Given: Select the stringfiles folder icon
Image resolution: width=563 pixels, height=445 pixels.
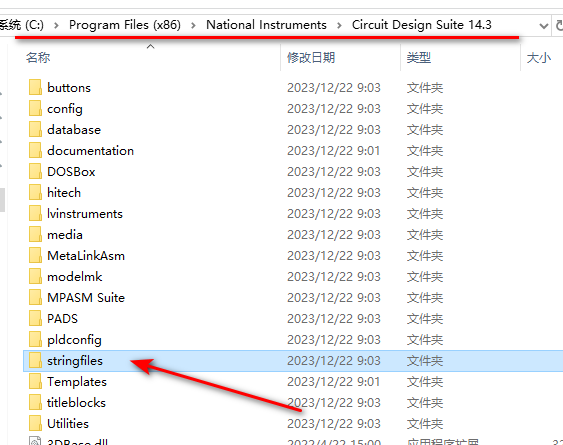Looking at the screenshot, I should coord(35,361).
